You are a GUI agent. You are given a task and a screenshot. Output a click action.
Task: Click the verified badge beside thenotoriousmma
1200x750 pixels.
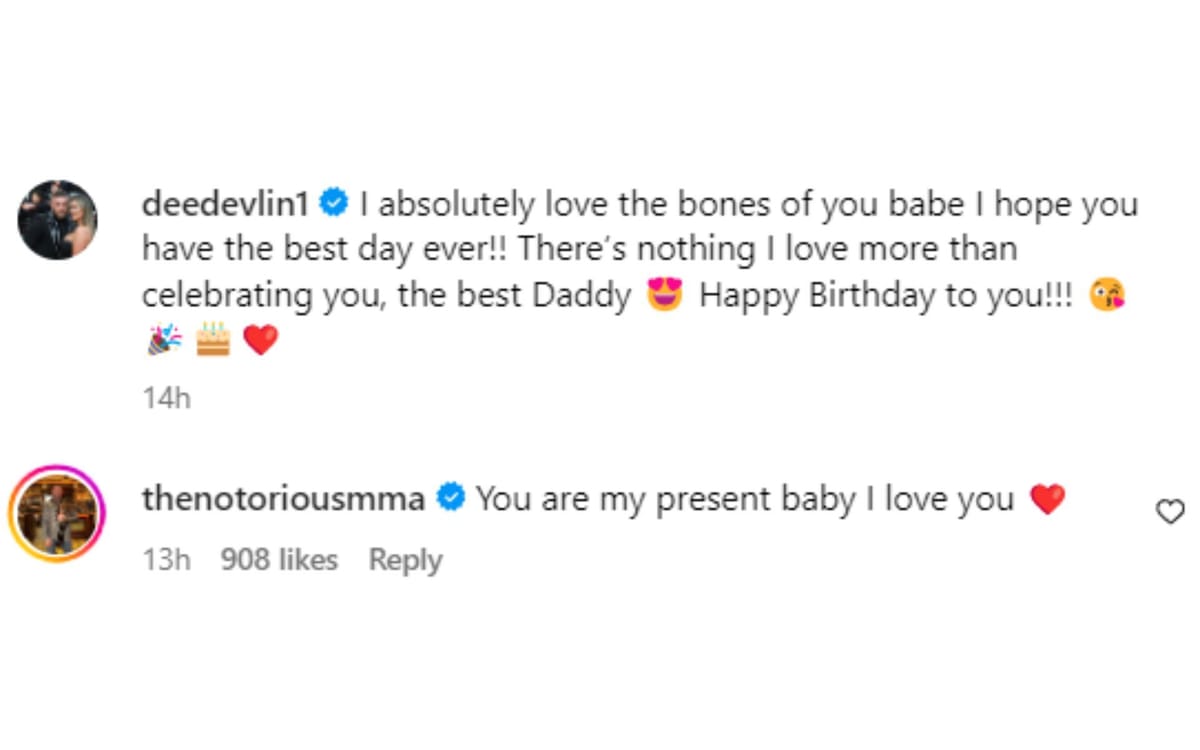[x=450, y=496]
